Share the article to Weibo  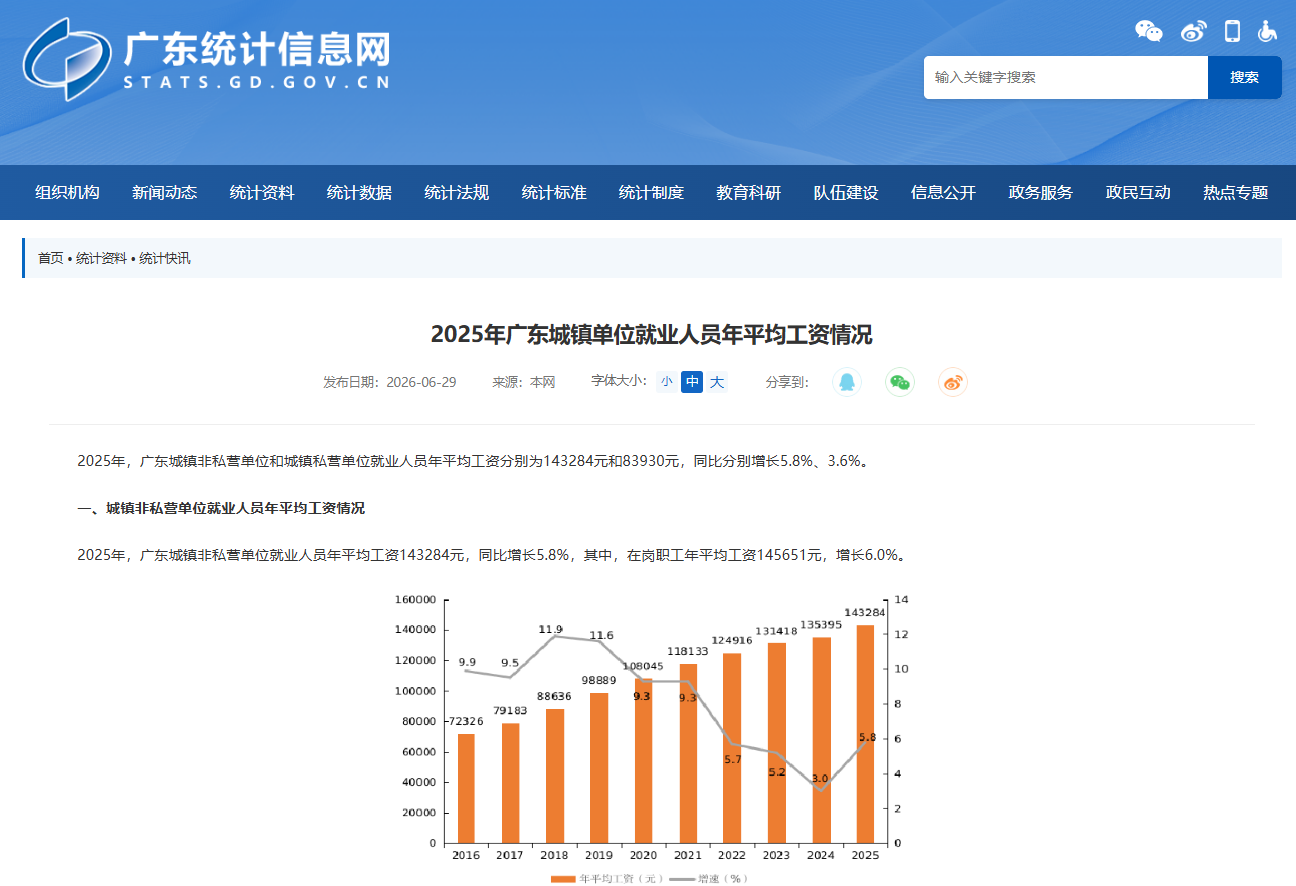(953, 382)
